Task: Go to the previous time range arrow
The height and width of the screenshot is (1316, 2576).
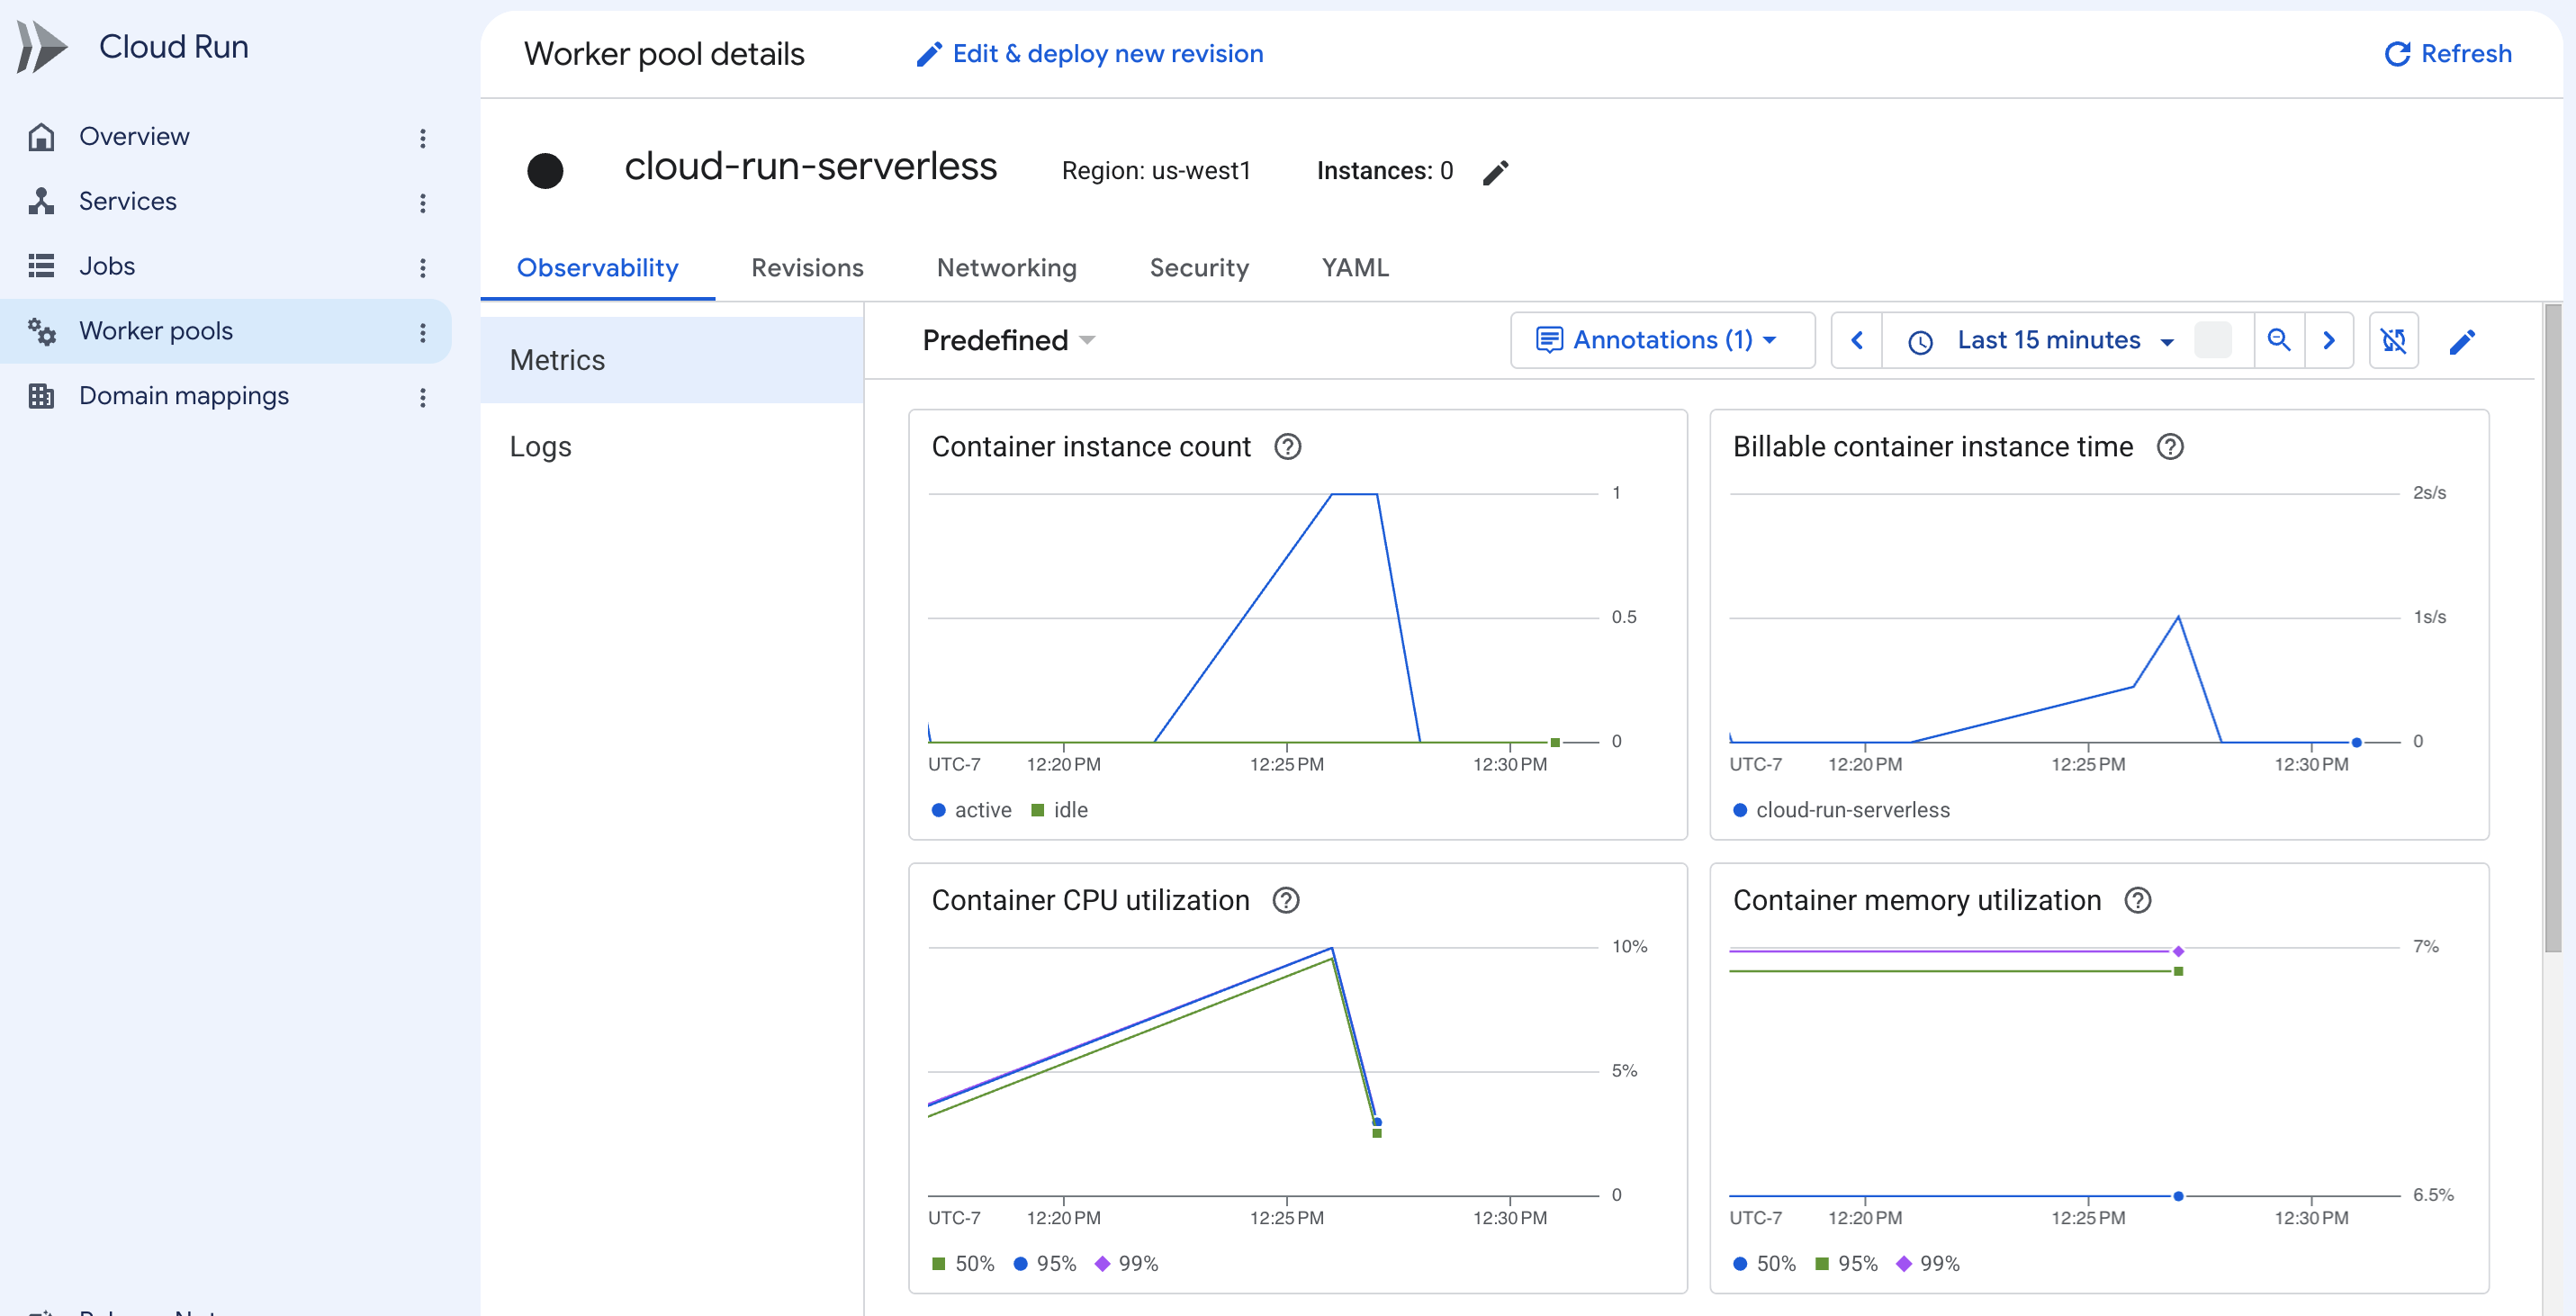Action: [1857, 341]
